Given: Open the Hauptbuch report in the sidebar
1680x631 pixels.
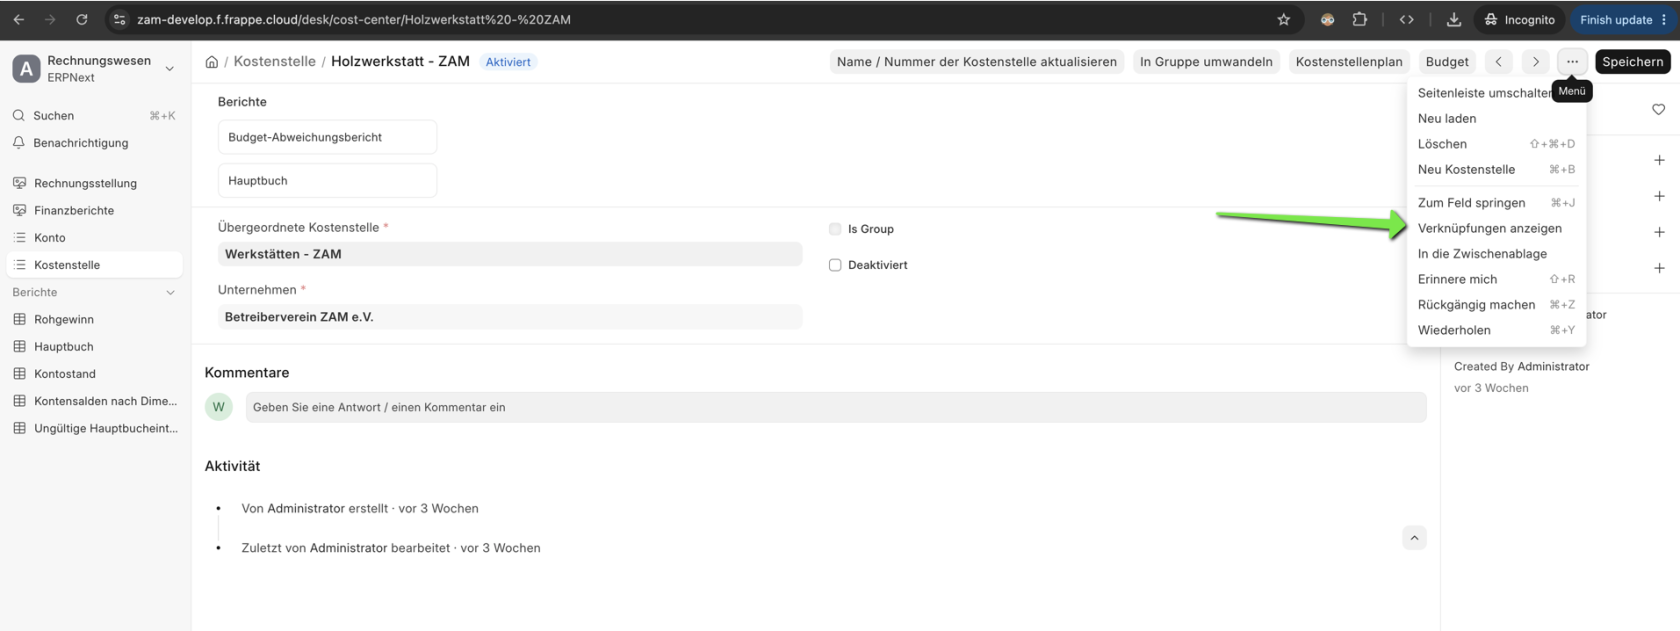Looking at the screenshot, I should (x=94, y=346).
